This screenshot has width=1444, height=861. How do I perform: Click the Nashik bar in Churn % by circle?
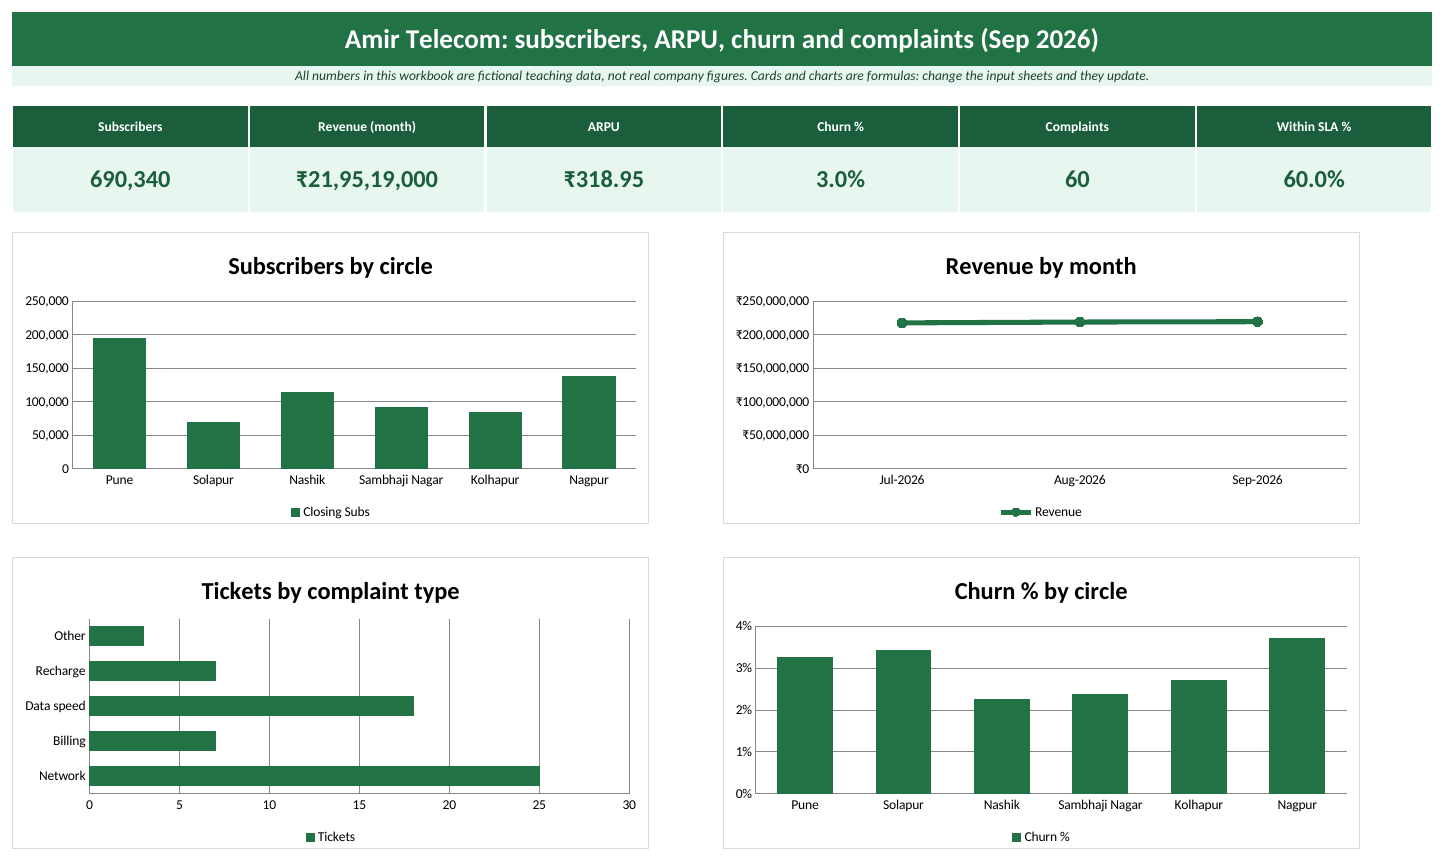click(x=1002, y=746)
